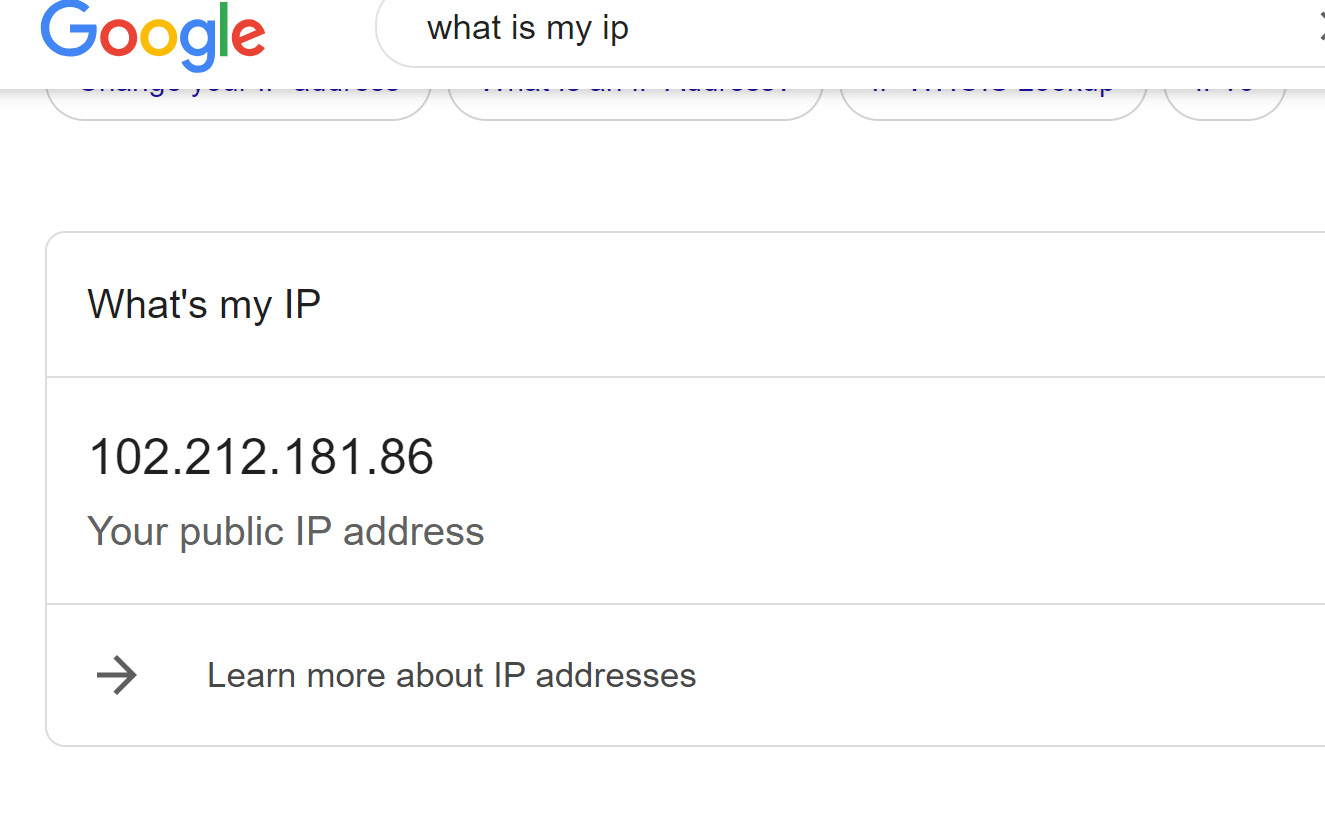The image size is (1325, 836).
Task: Click blank space right of the IP address
Action: [x=850, y=457]
